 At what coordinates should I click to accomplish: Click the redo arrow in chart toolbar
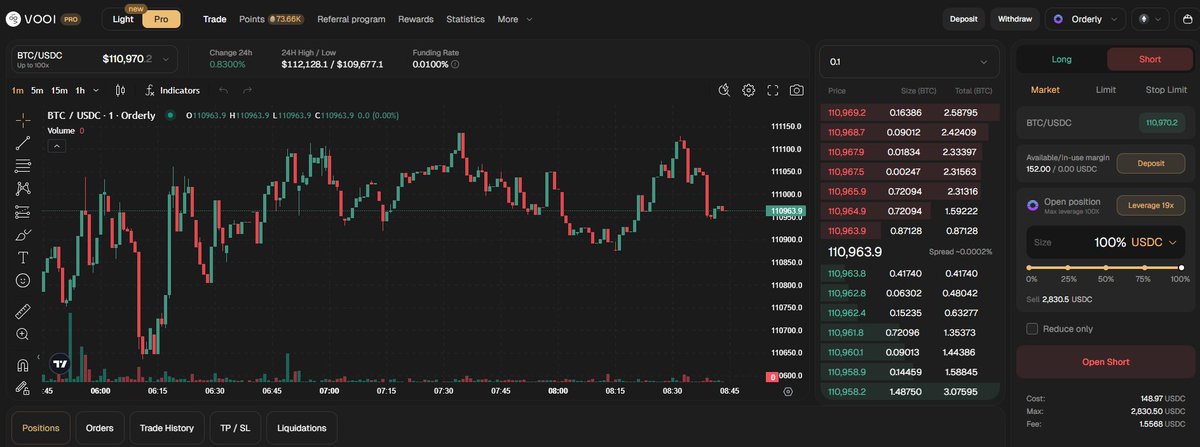click(x=247, y=90)
